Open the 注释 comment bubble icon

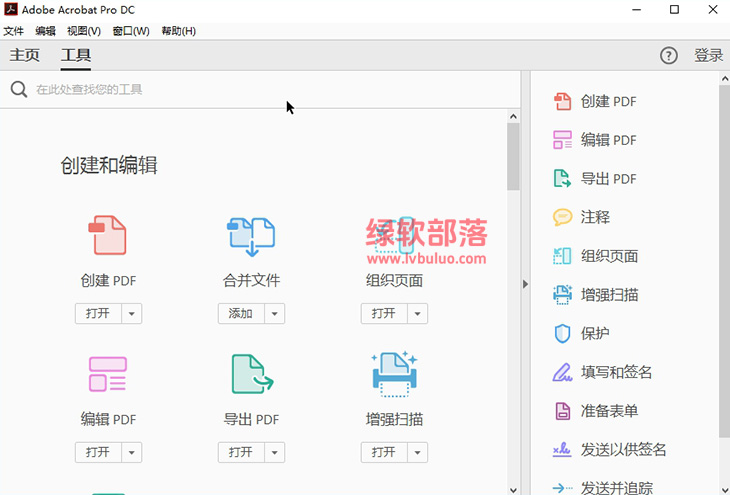(562, 217)
